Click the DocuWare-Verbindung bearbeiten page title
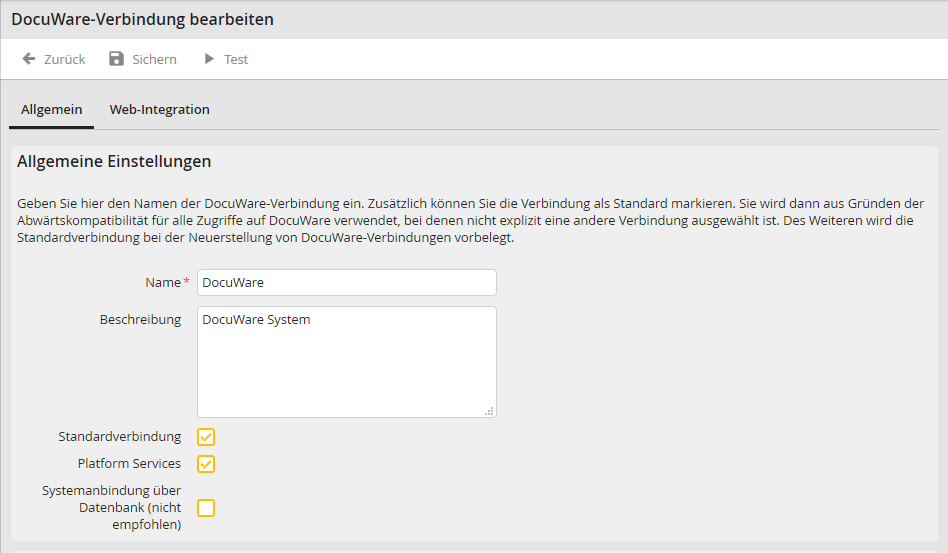Screen dimensions: 948x553 142,19
